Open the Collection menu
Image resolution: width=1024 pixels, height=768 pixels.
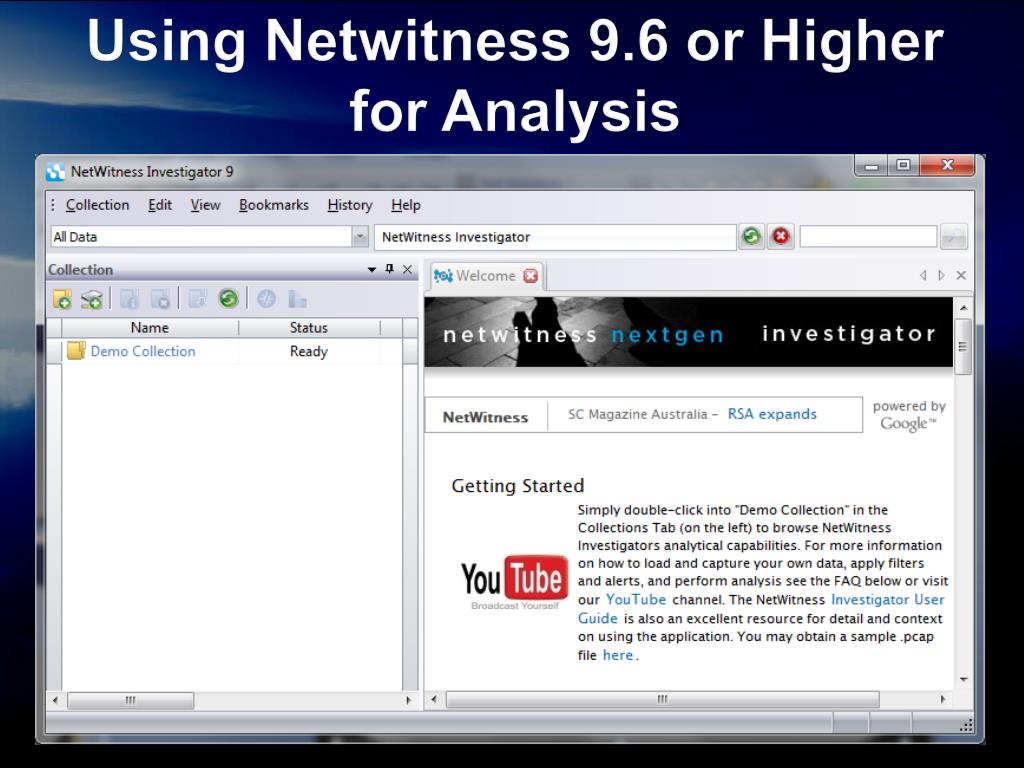coord(97,205)
